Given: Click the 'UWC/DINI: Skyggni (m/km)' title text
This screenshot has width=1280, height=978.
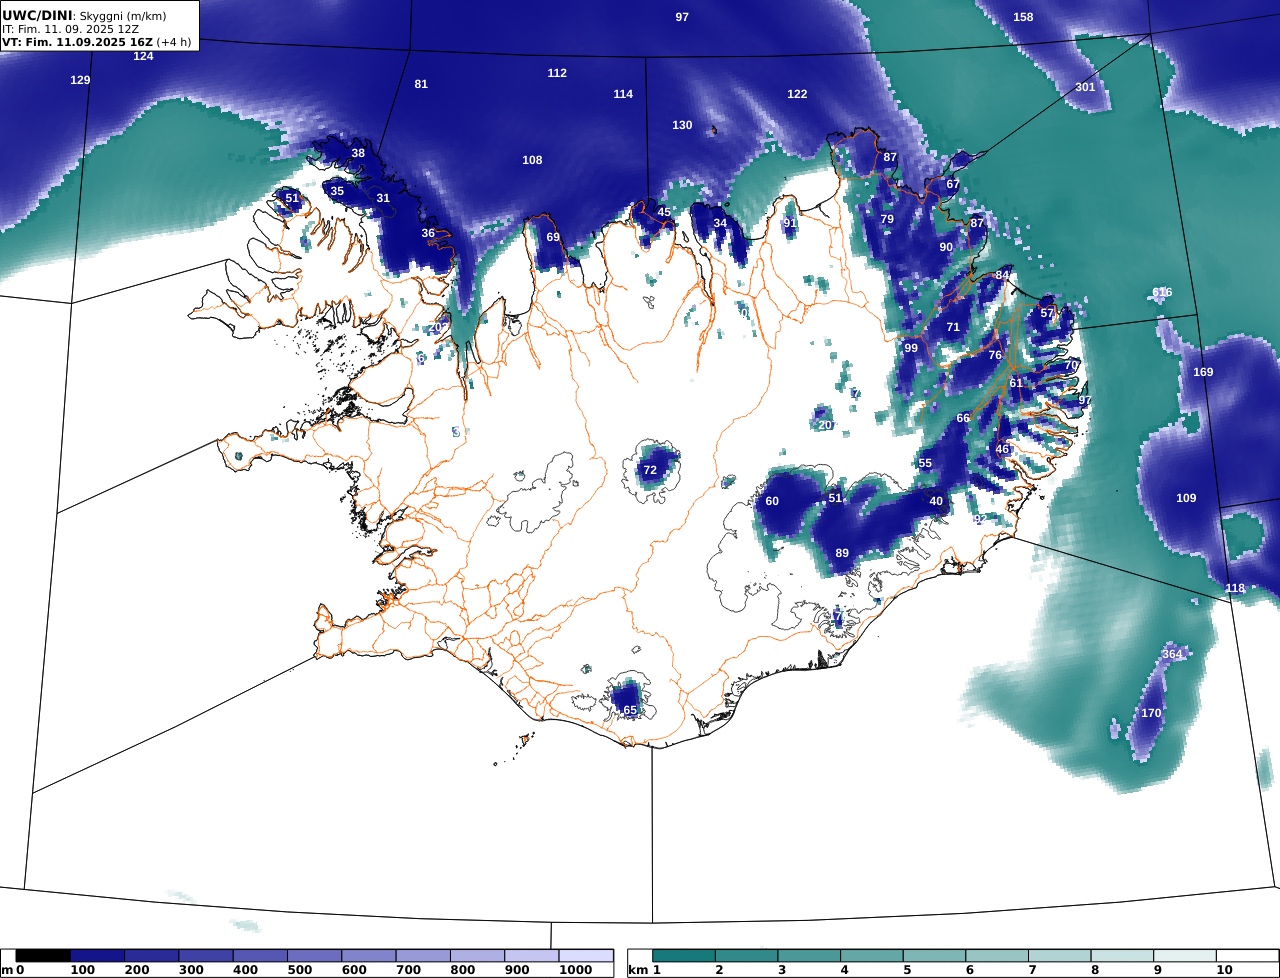Looking at the screenshot, I should [x=84, y=15].
